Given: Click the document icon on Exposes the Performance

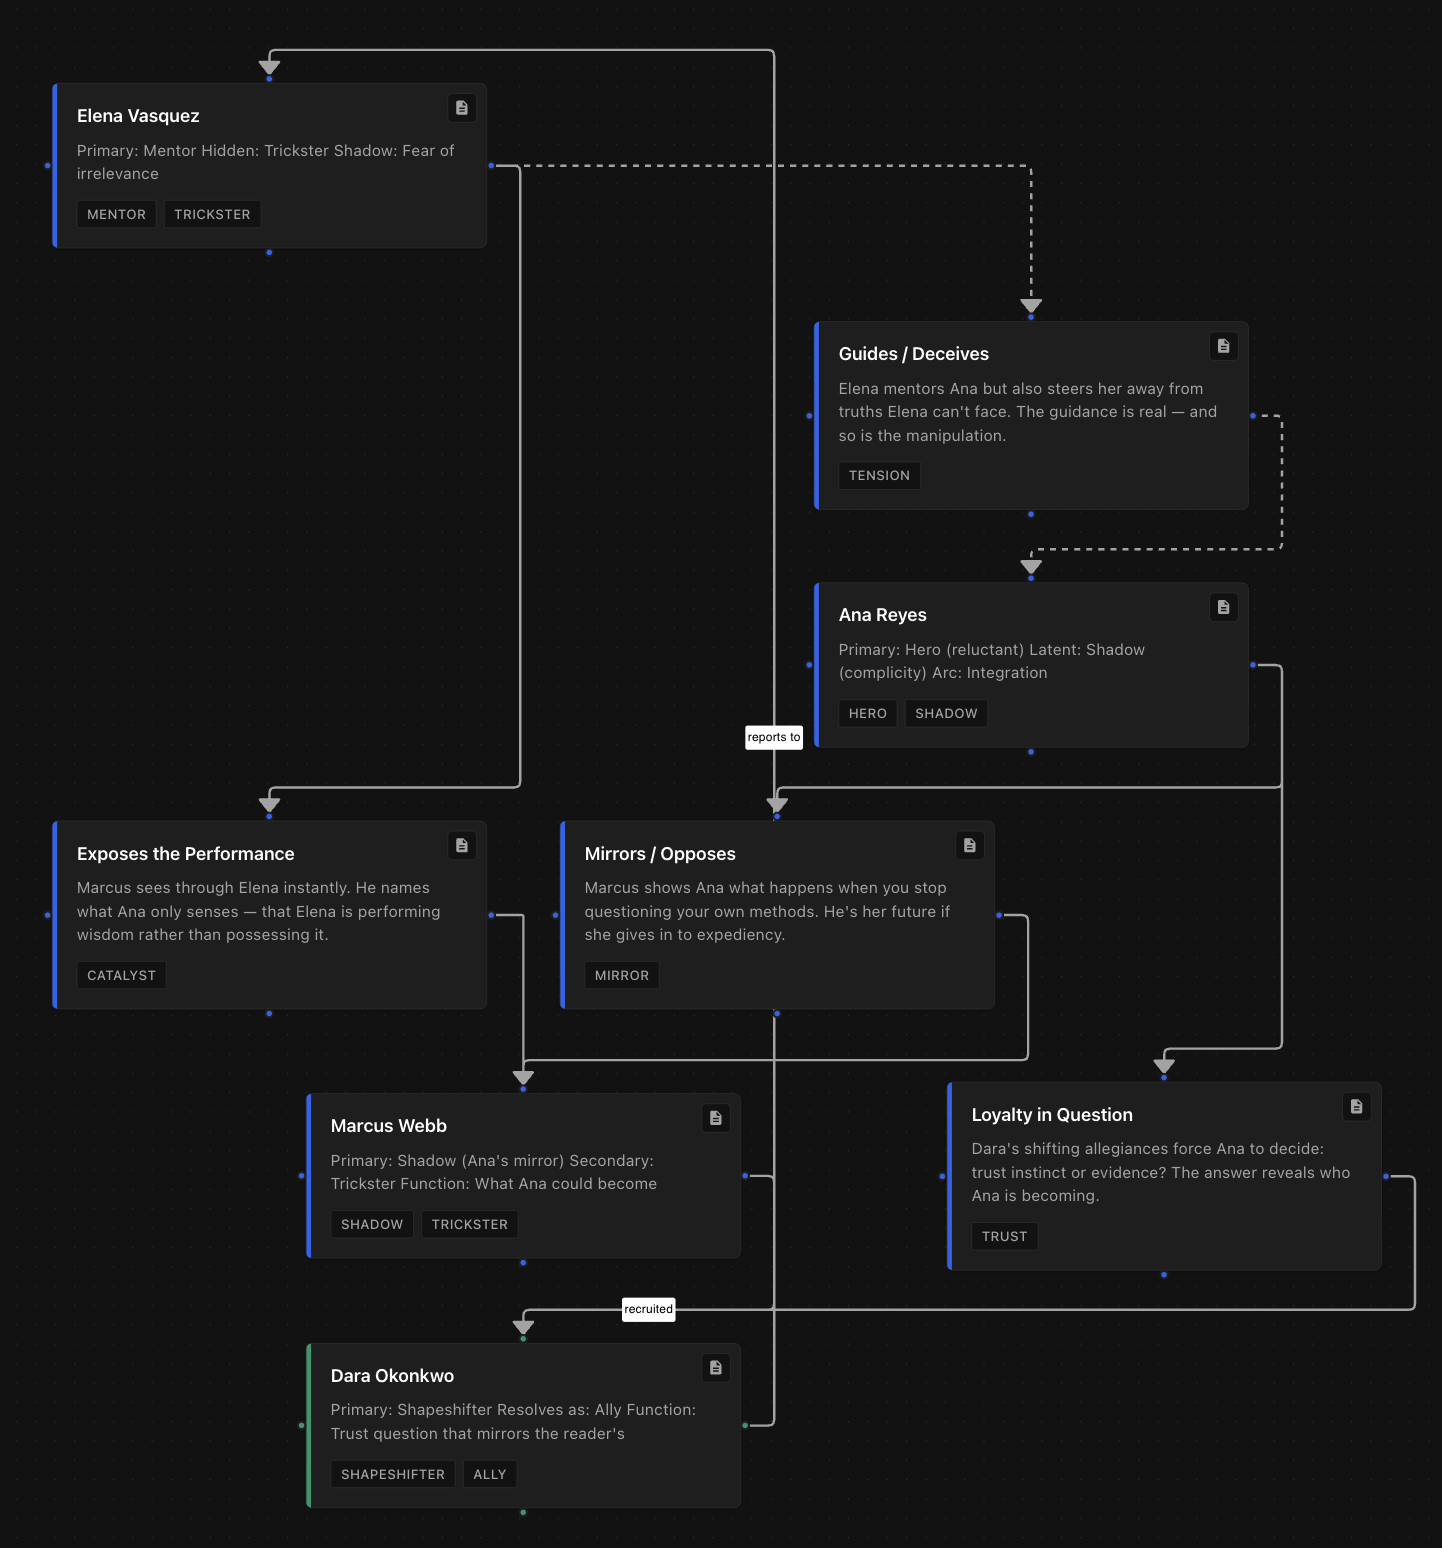Looking at the screenshot, I should [461, 845].
